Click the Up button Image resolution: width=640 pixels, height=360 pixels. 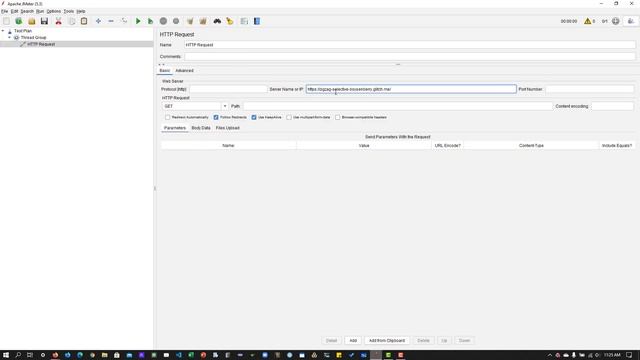click(x=444, y=340)
